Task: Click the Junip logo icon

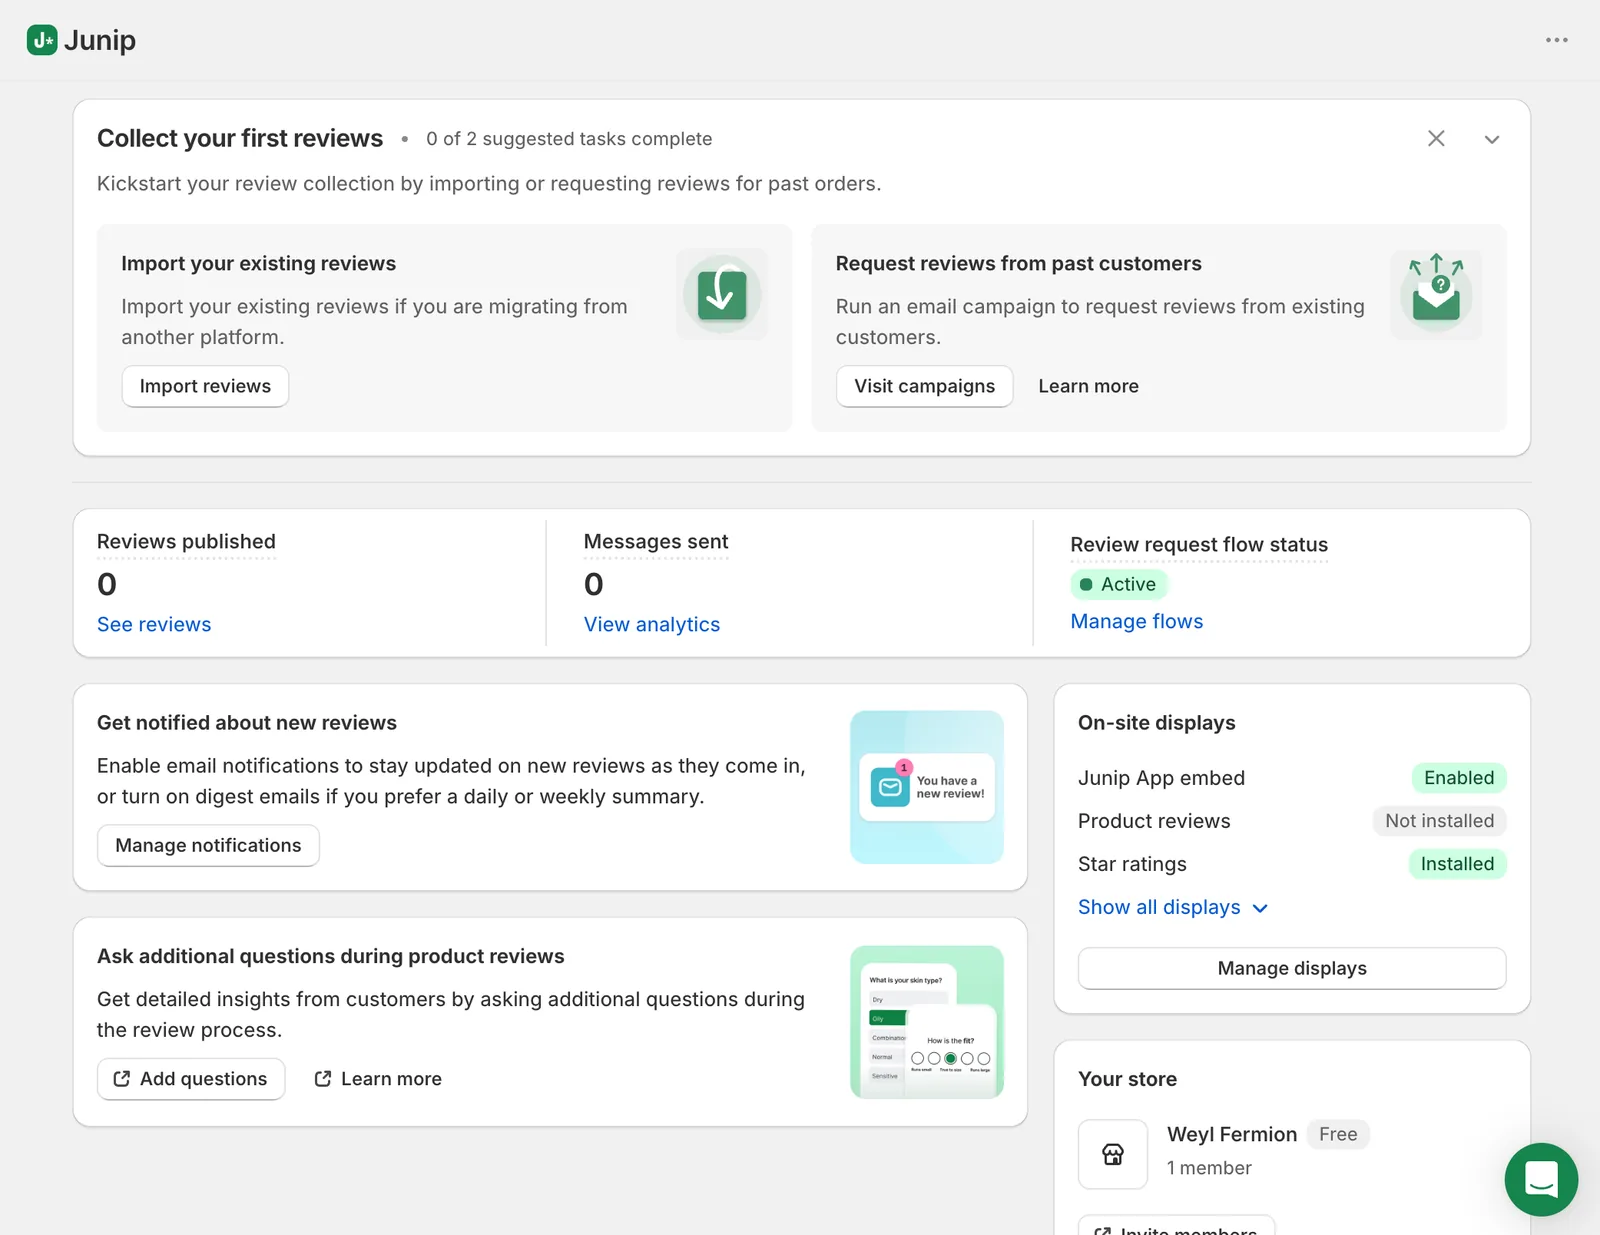Action: pyautogui.click(x=42, y=40)
